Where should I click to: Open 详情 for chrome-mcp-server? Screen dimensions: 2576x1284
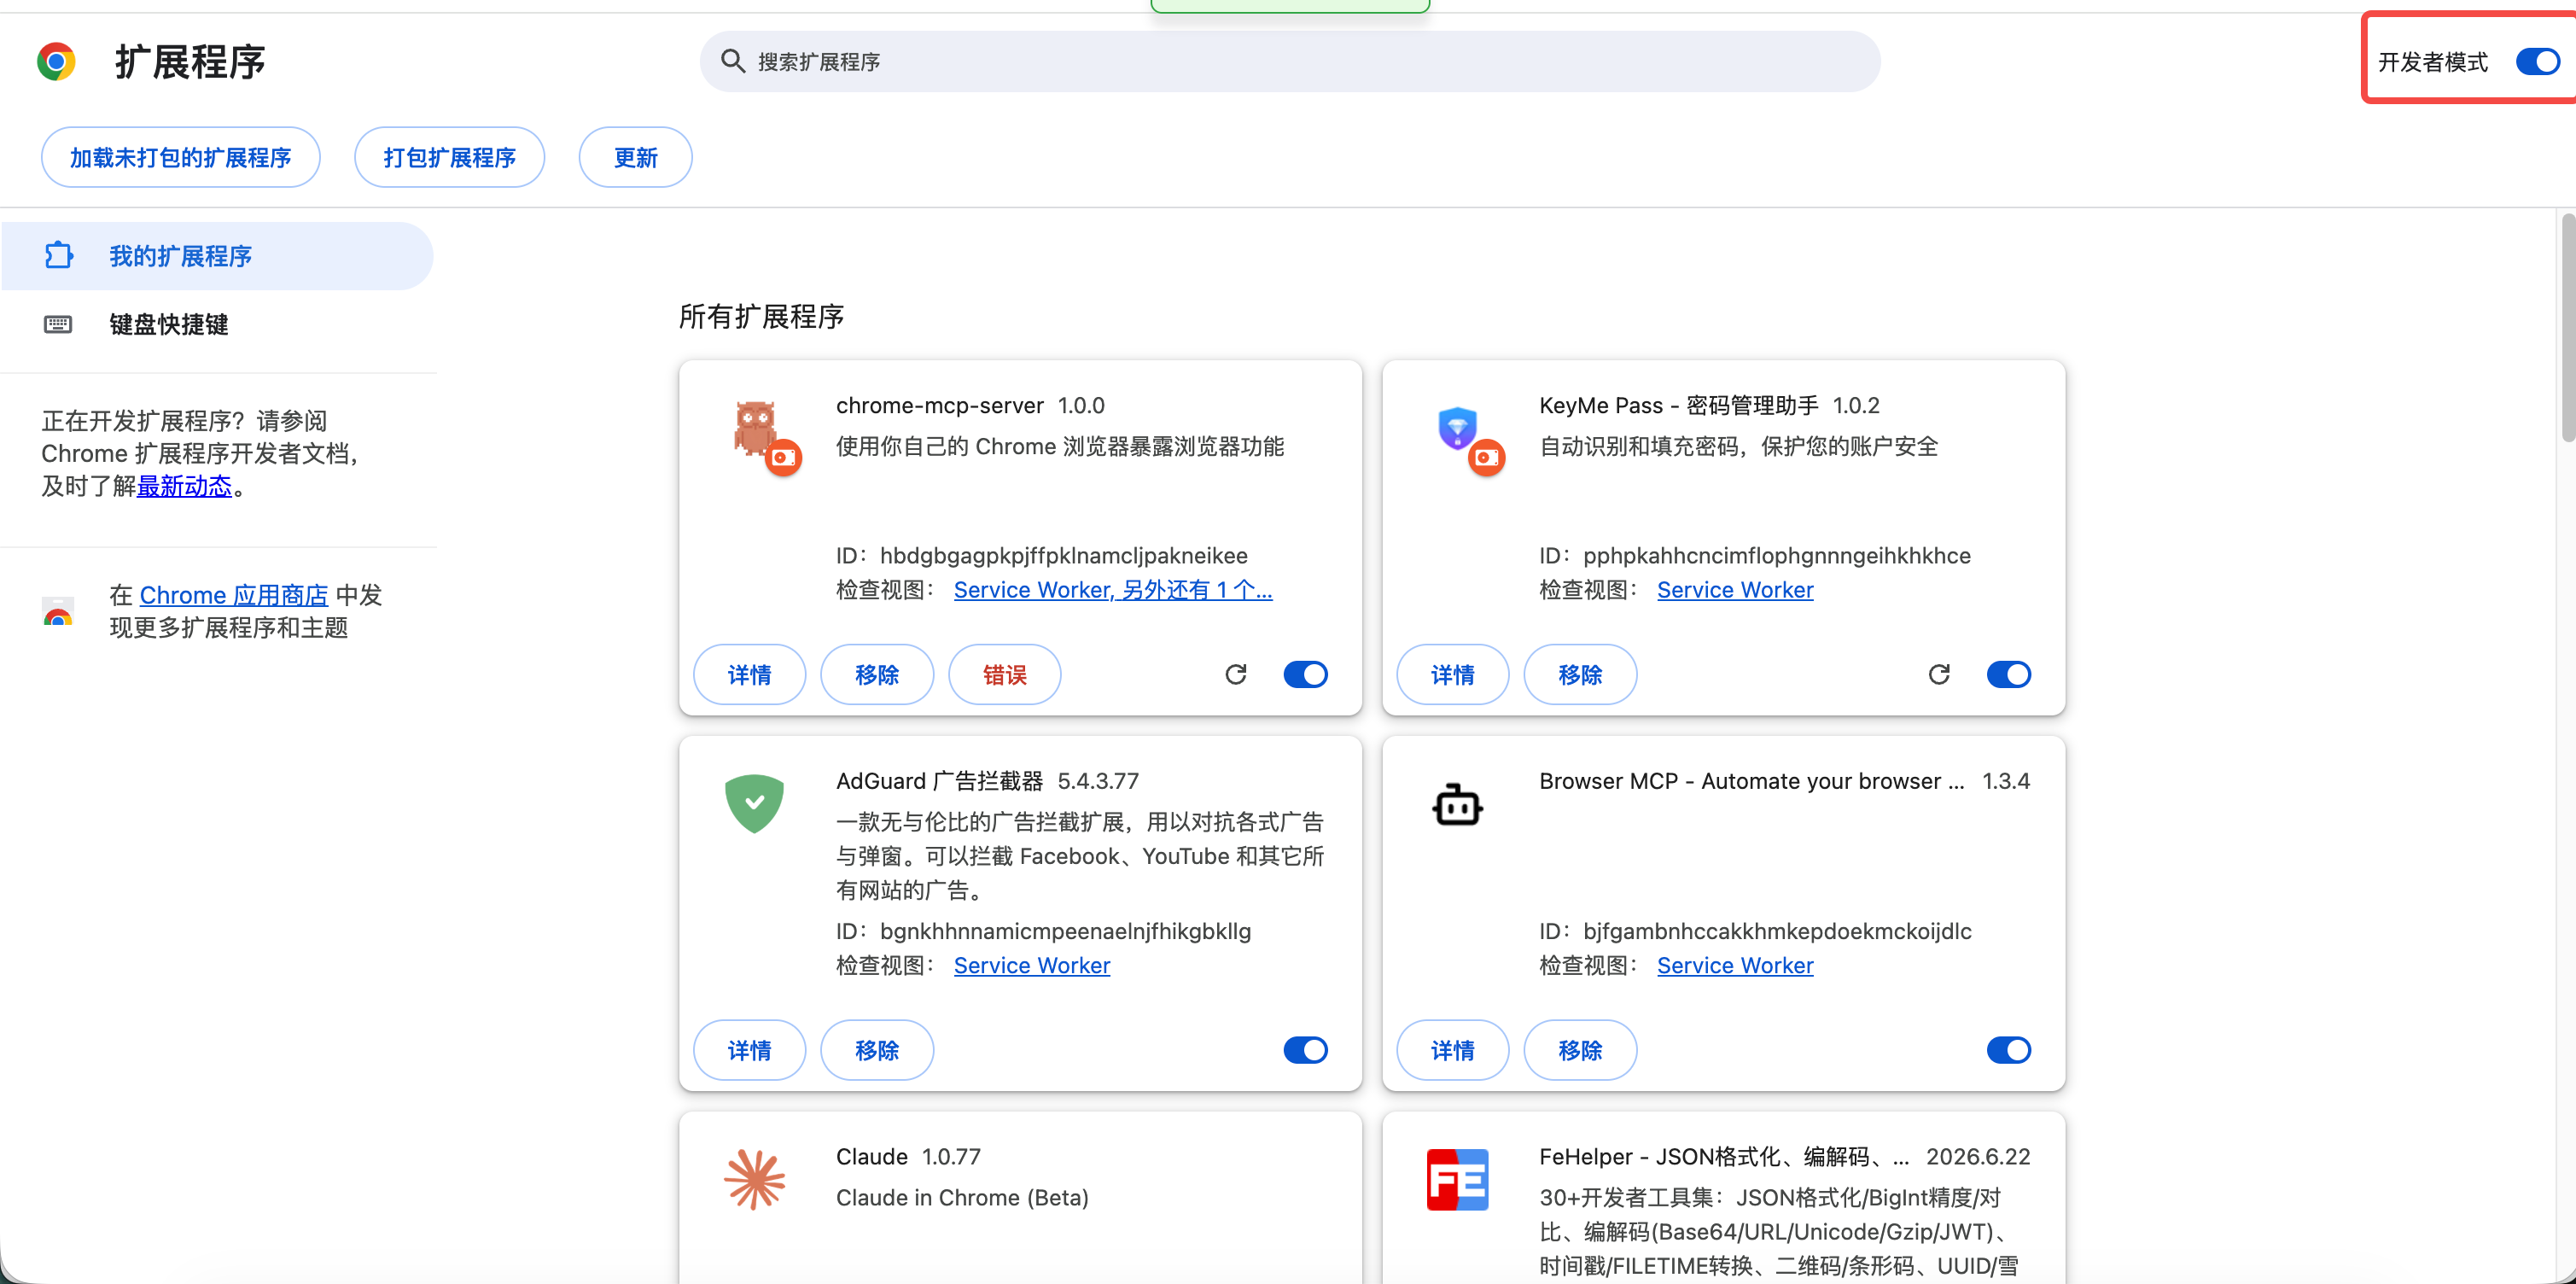(749, 674)
